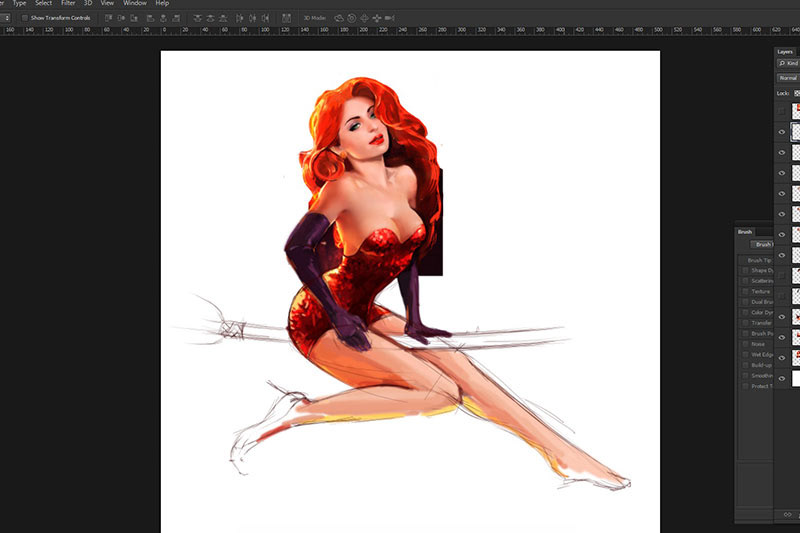800x533 pixels.
Task: Click the link layers icon at panel bottom
Action: [x=787, y=515]
